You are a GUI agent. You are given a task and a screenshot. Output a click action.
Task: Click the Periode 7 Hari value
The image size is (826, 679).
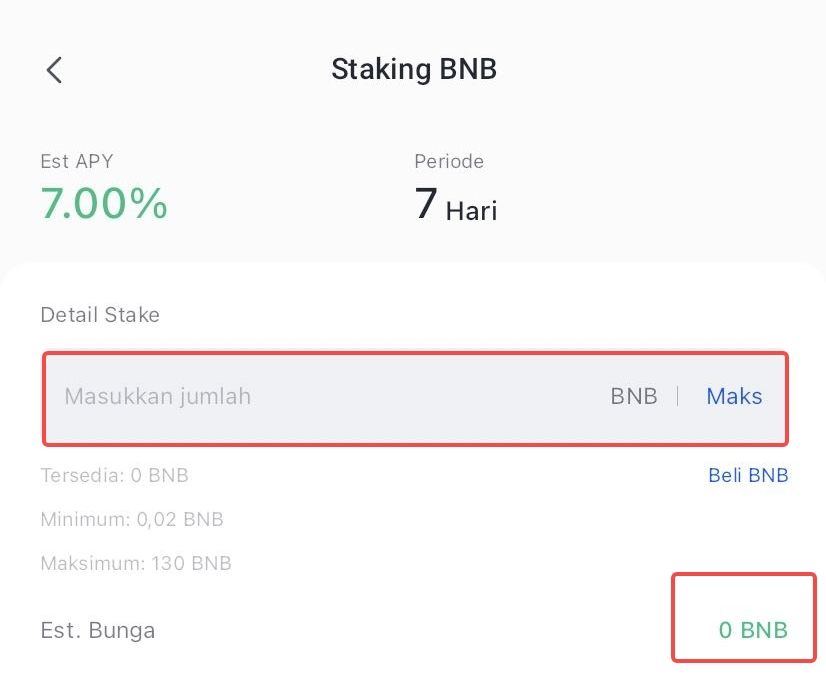pos(456,203)
